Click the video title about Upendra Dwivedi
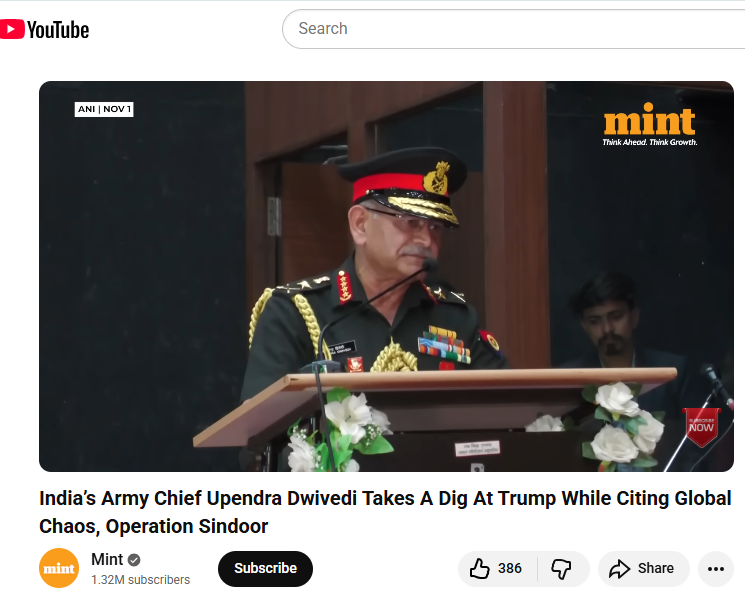 [385, 512]
